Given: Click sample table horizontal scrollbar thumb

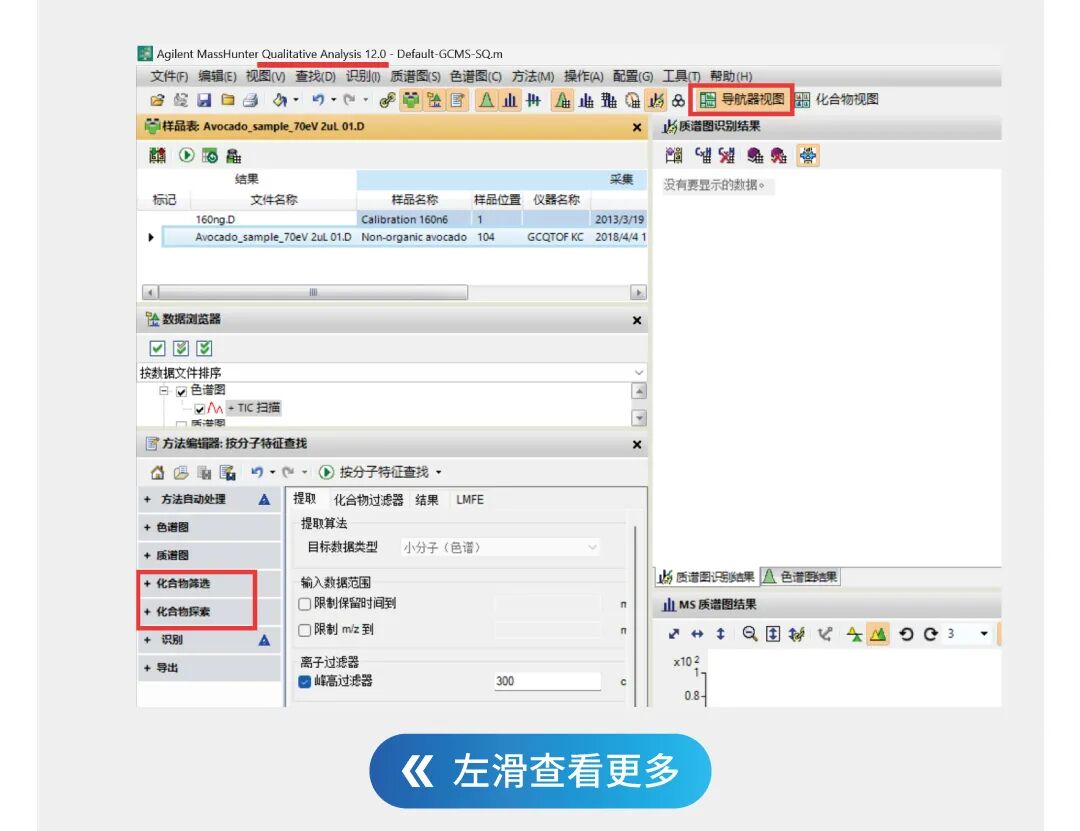Looking at the screenshot, I should 313,292.
